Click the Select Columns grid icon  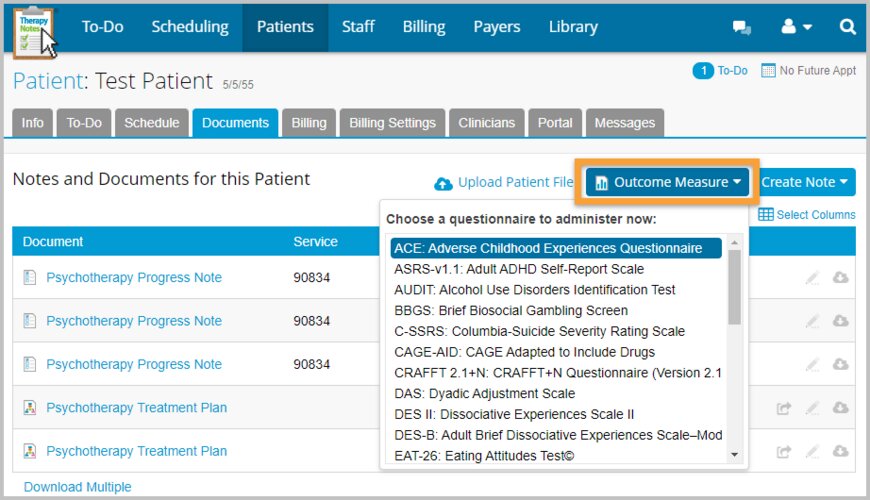click(x=766, y=215)
